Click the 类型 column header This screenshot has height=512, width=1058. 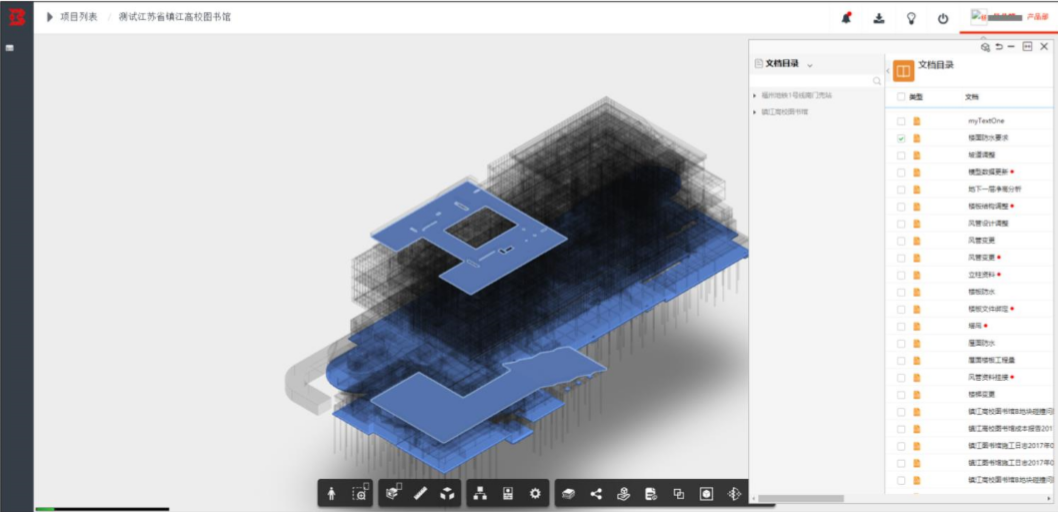[x=916, y=97]
